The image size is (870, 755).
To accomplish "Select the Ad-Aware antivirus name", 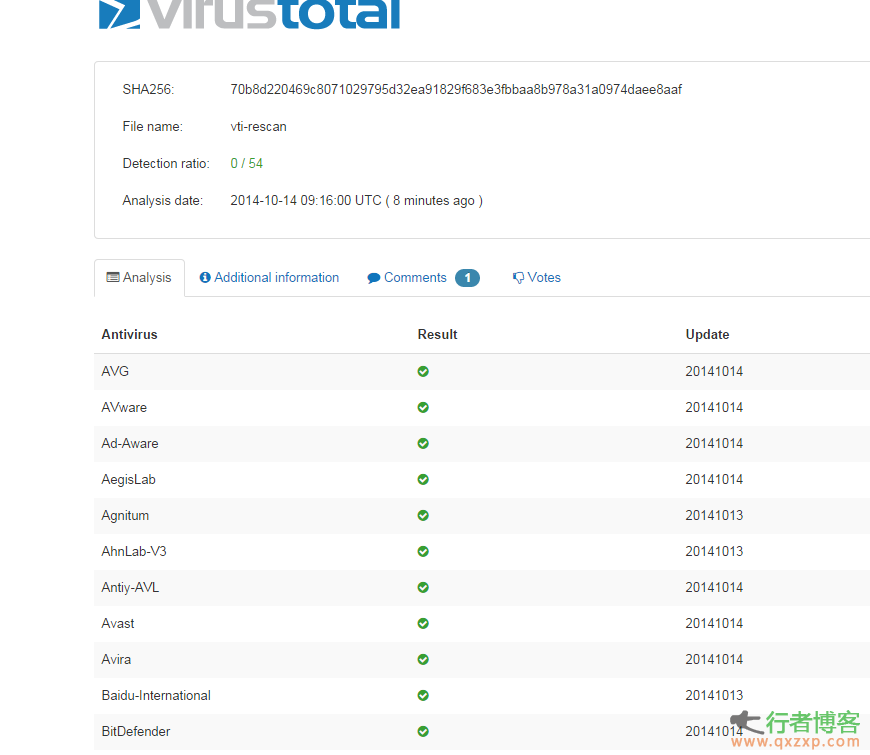I will pos(130,444).
